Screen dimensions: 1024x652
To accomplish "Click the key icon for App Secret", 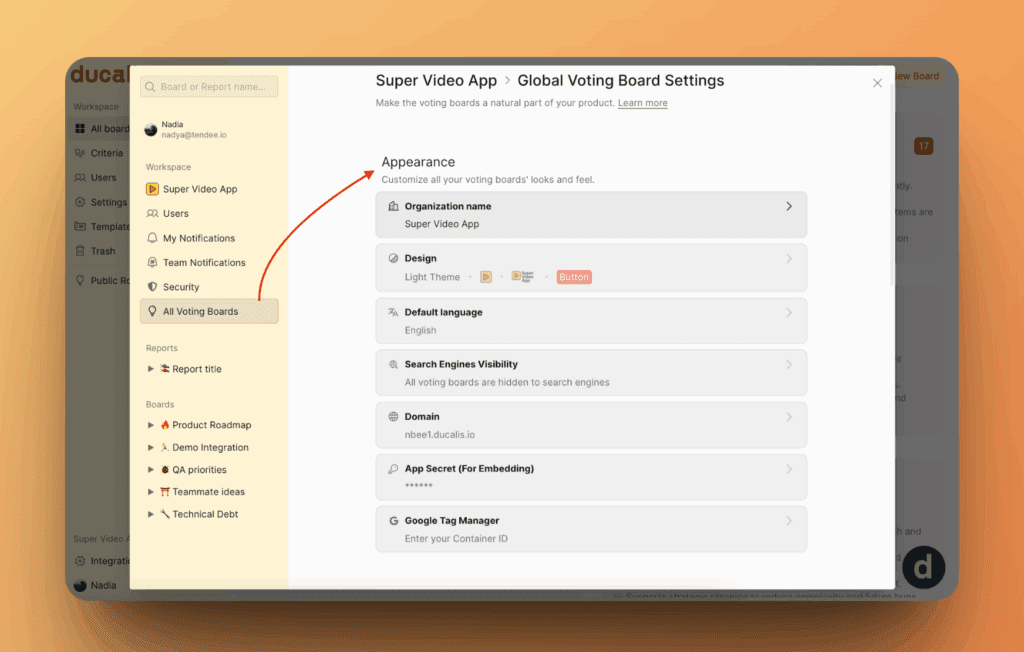I will pos(393,469).
